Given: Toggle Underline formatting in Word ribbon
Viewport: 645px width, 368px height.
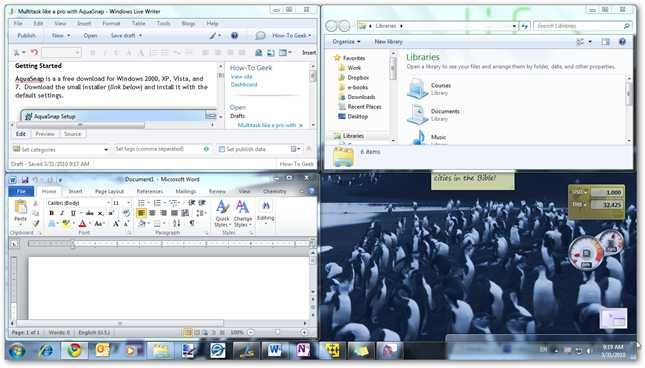Looking at the screenshot, I should [x=73, y=213].
